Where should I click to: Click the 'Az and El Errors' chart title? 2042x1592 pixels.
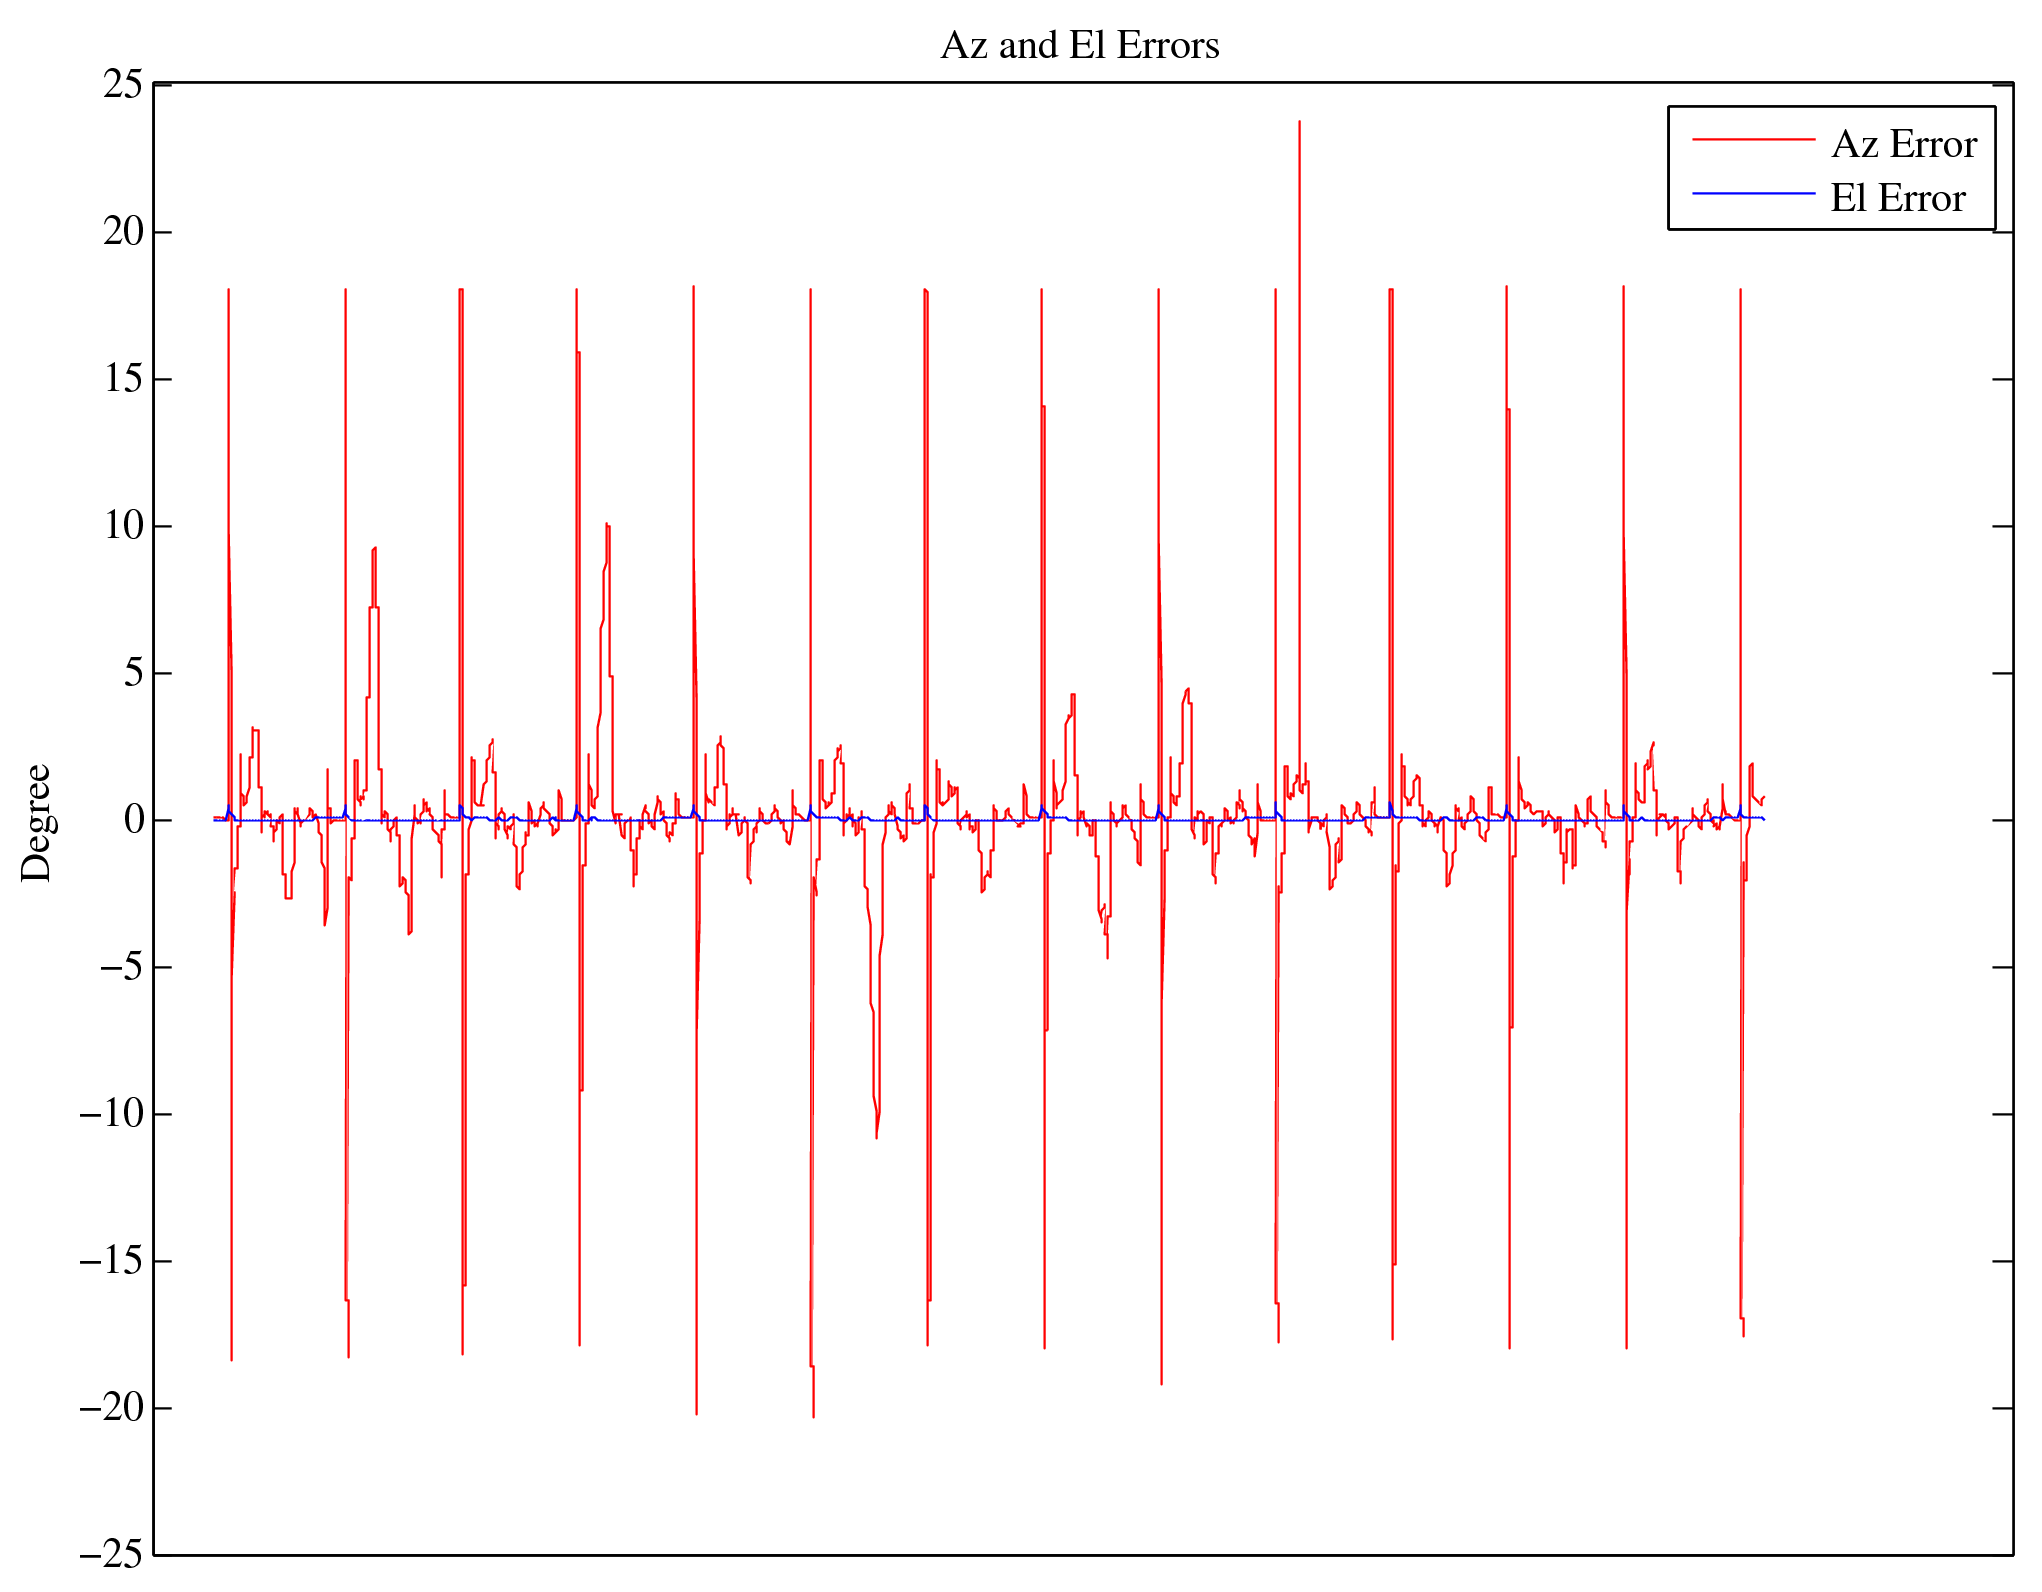click(x=1079, y=46)
